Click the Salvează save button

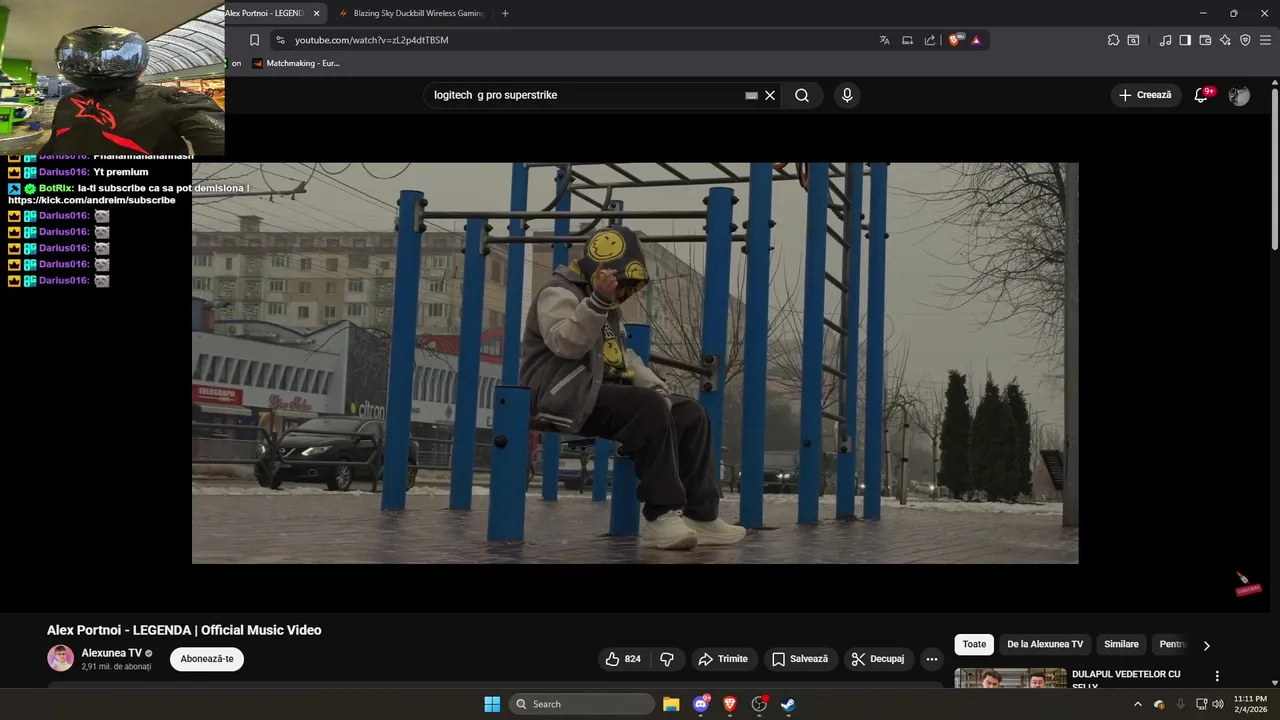[x=800, y=659]
